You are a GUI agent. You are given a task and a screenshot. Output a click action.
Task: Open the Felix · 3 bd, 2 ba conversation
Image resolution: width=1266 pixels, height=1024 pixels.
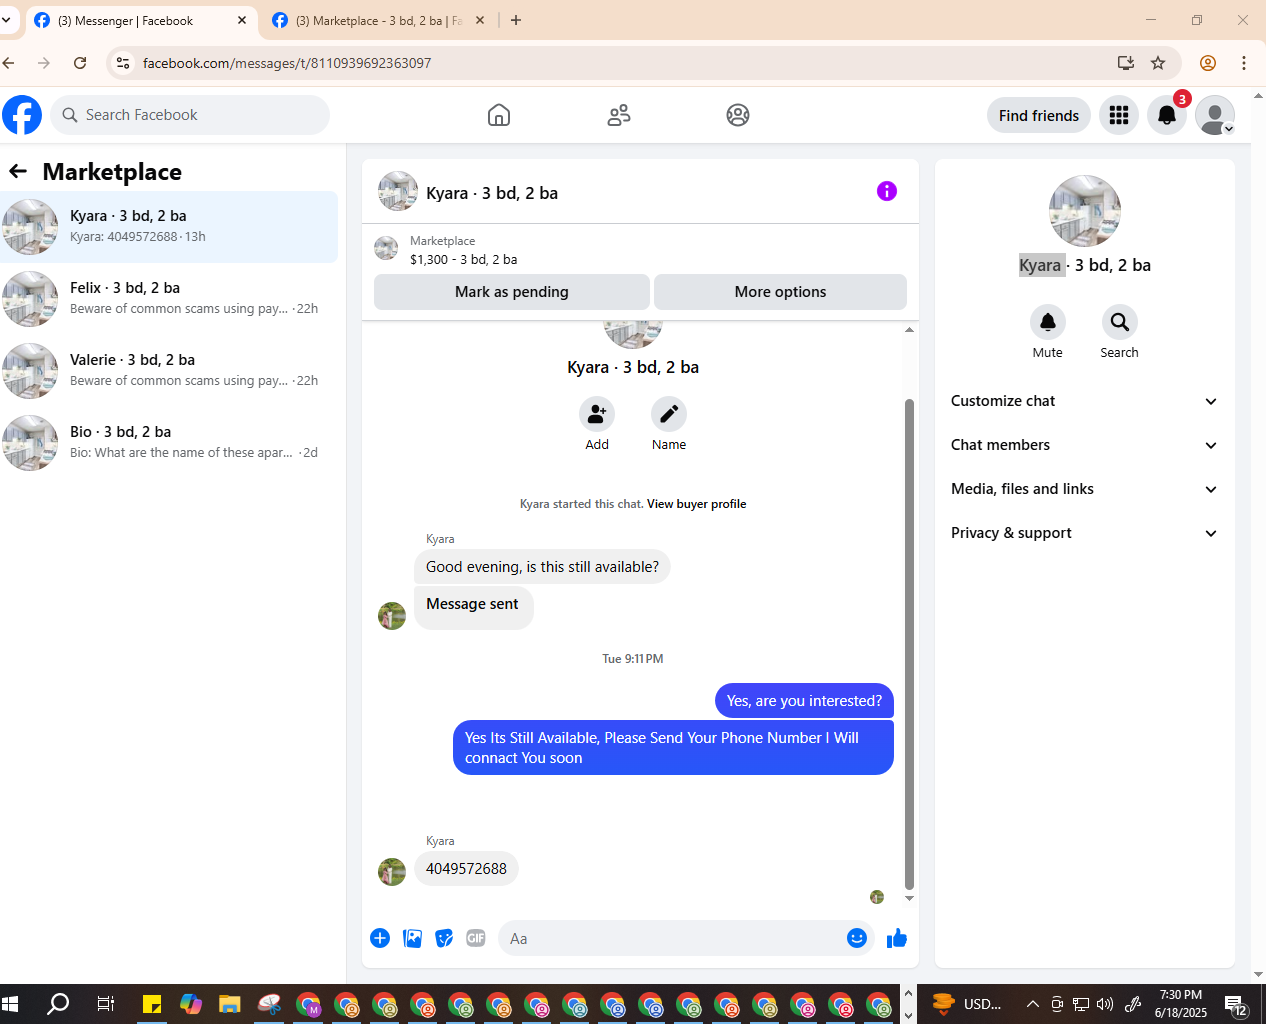169,299
